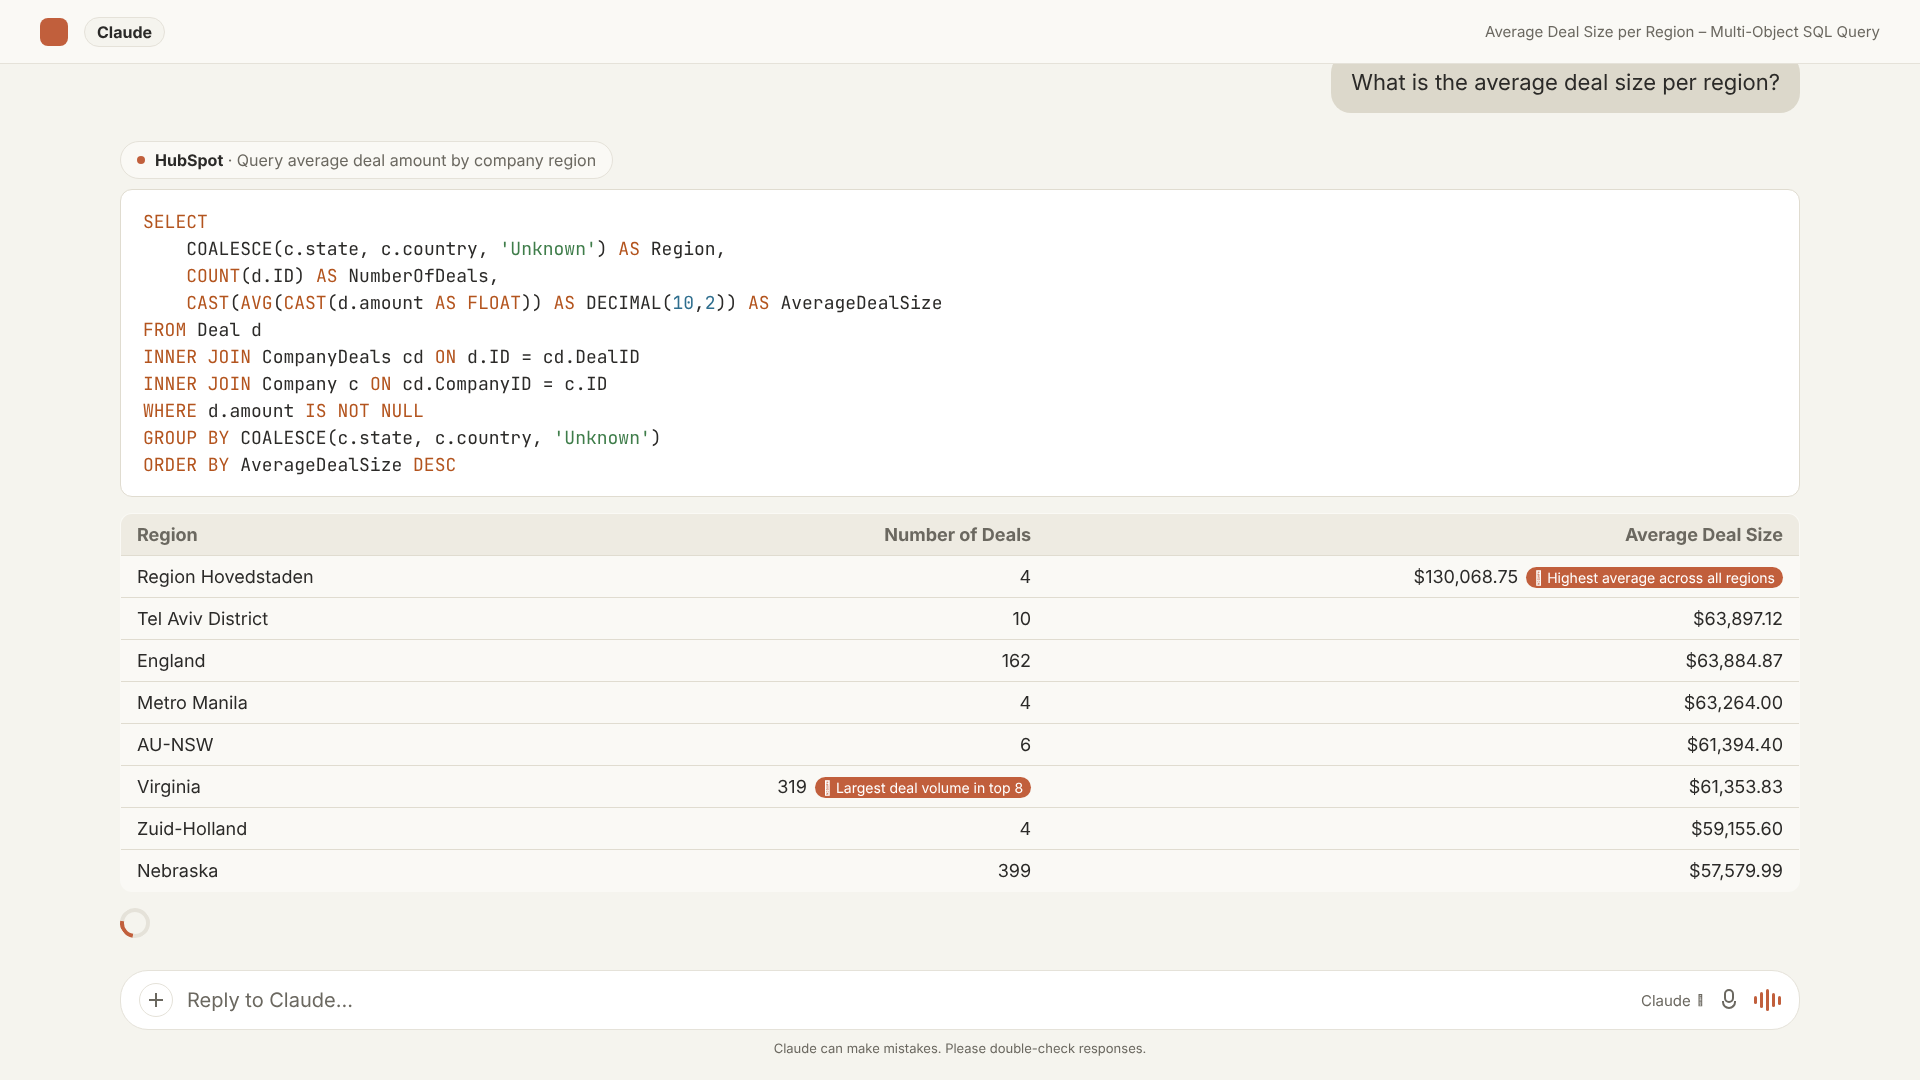
Task: Expand the HubSpot query tool chip
Action: 366,160
